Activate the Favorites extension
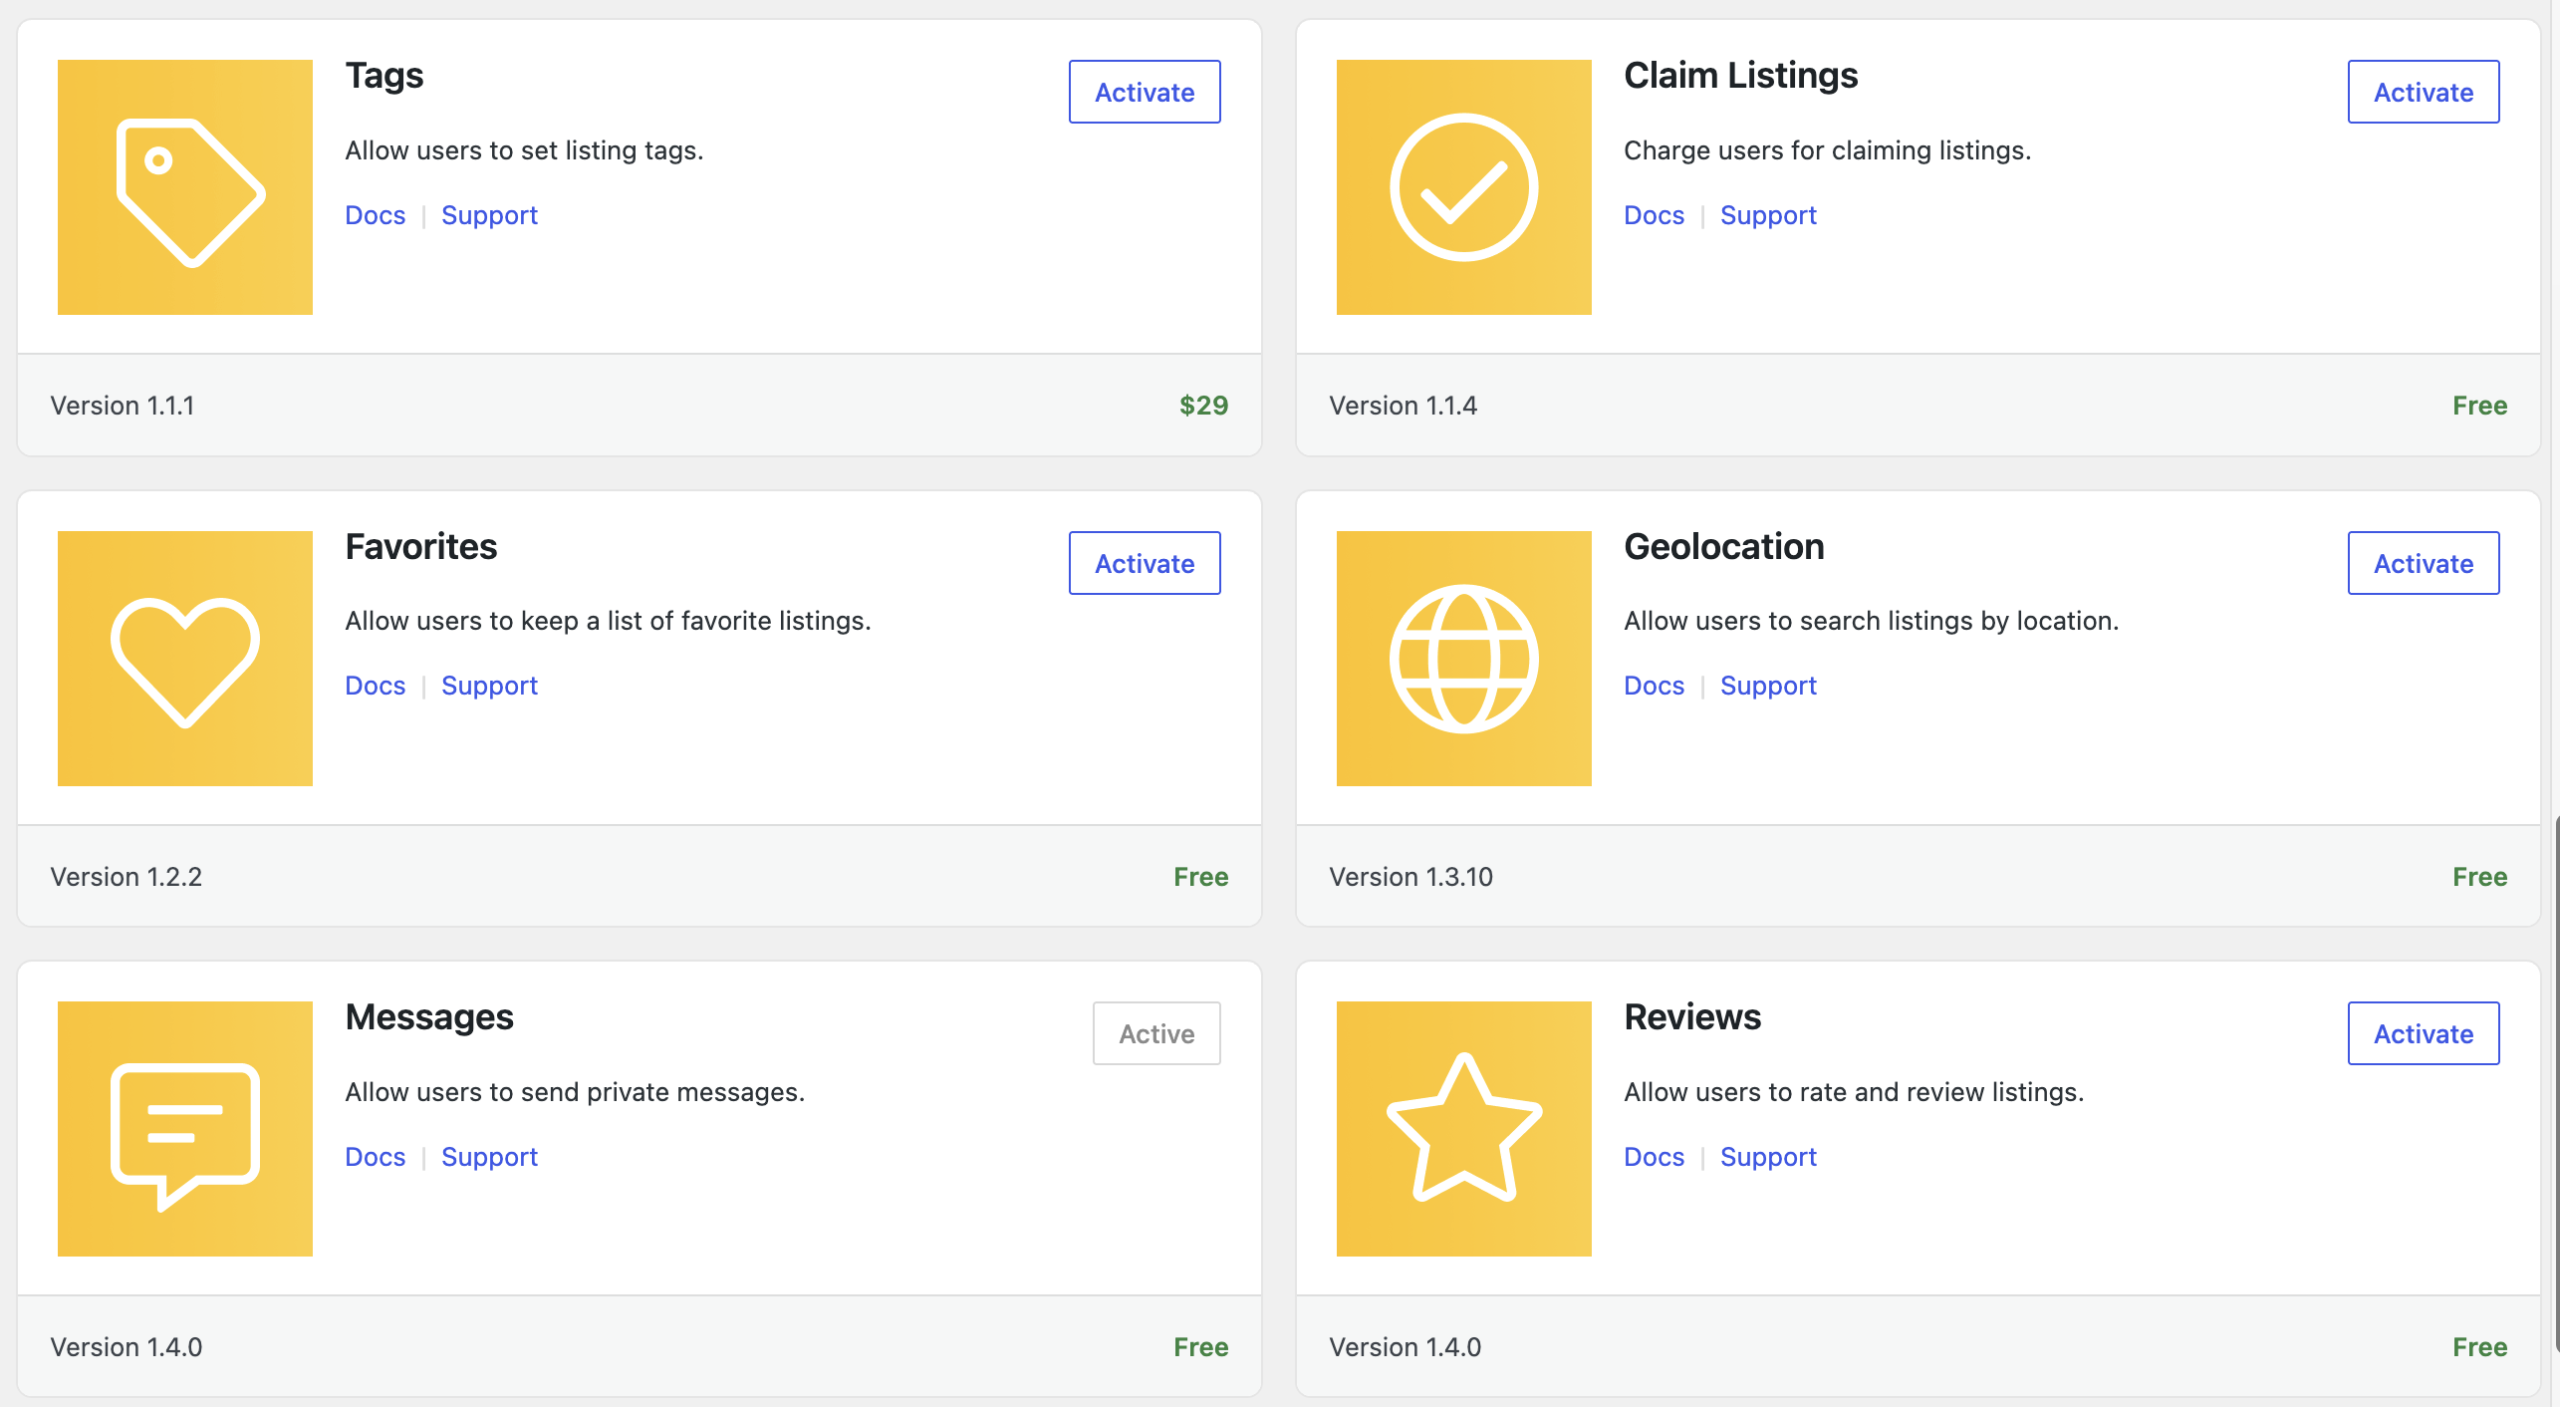This screenshot has height=1407, width=2560. [x=1144, y=563]
